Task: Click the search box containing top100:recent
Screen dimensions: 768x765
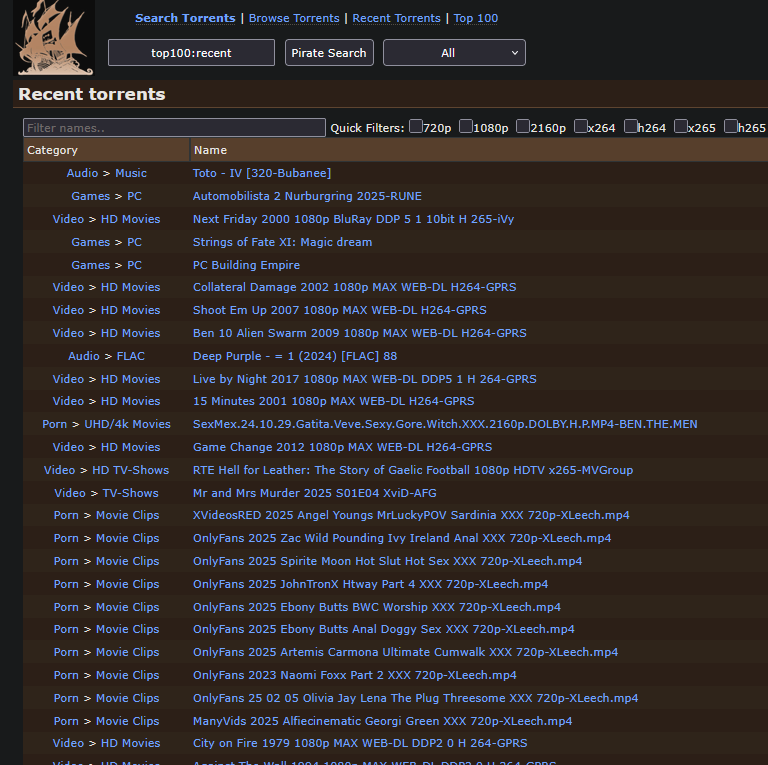Action: coord(191,53)
